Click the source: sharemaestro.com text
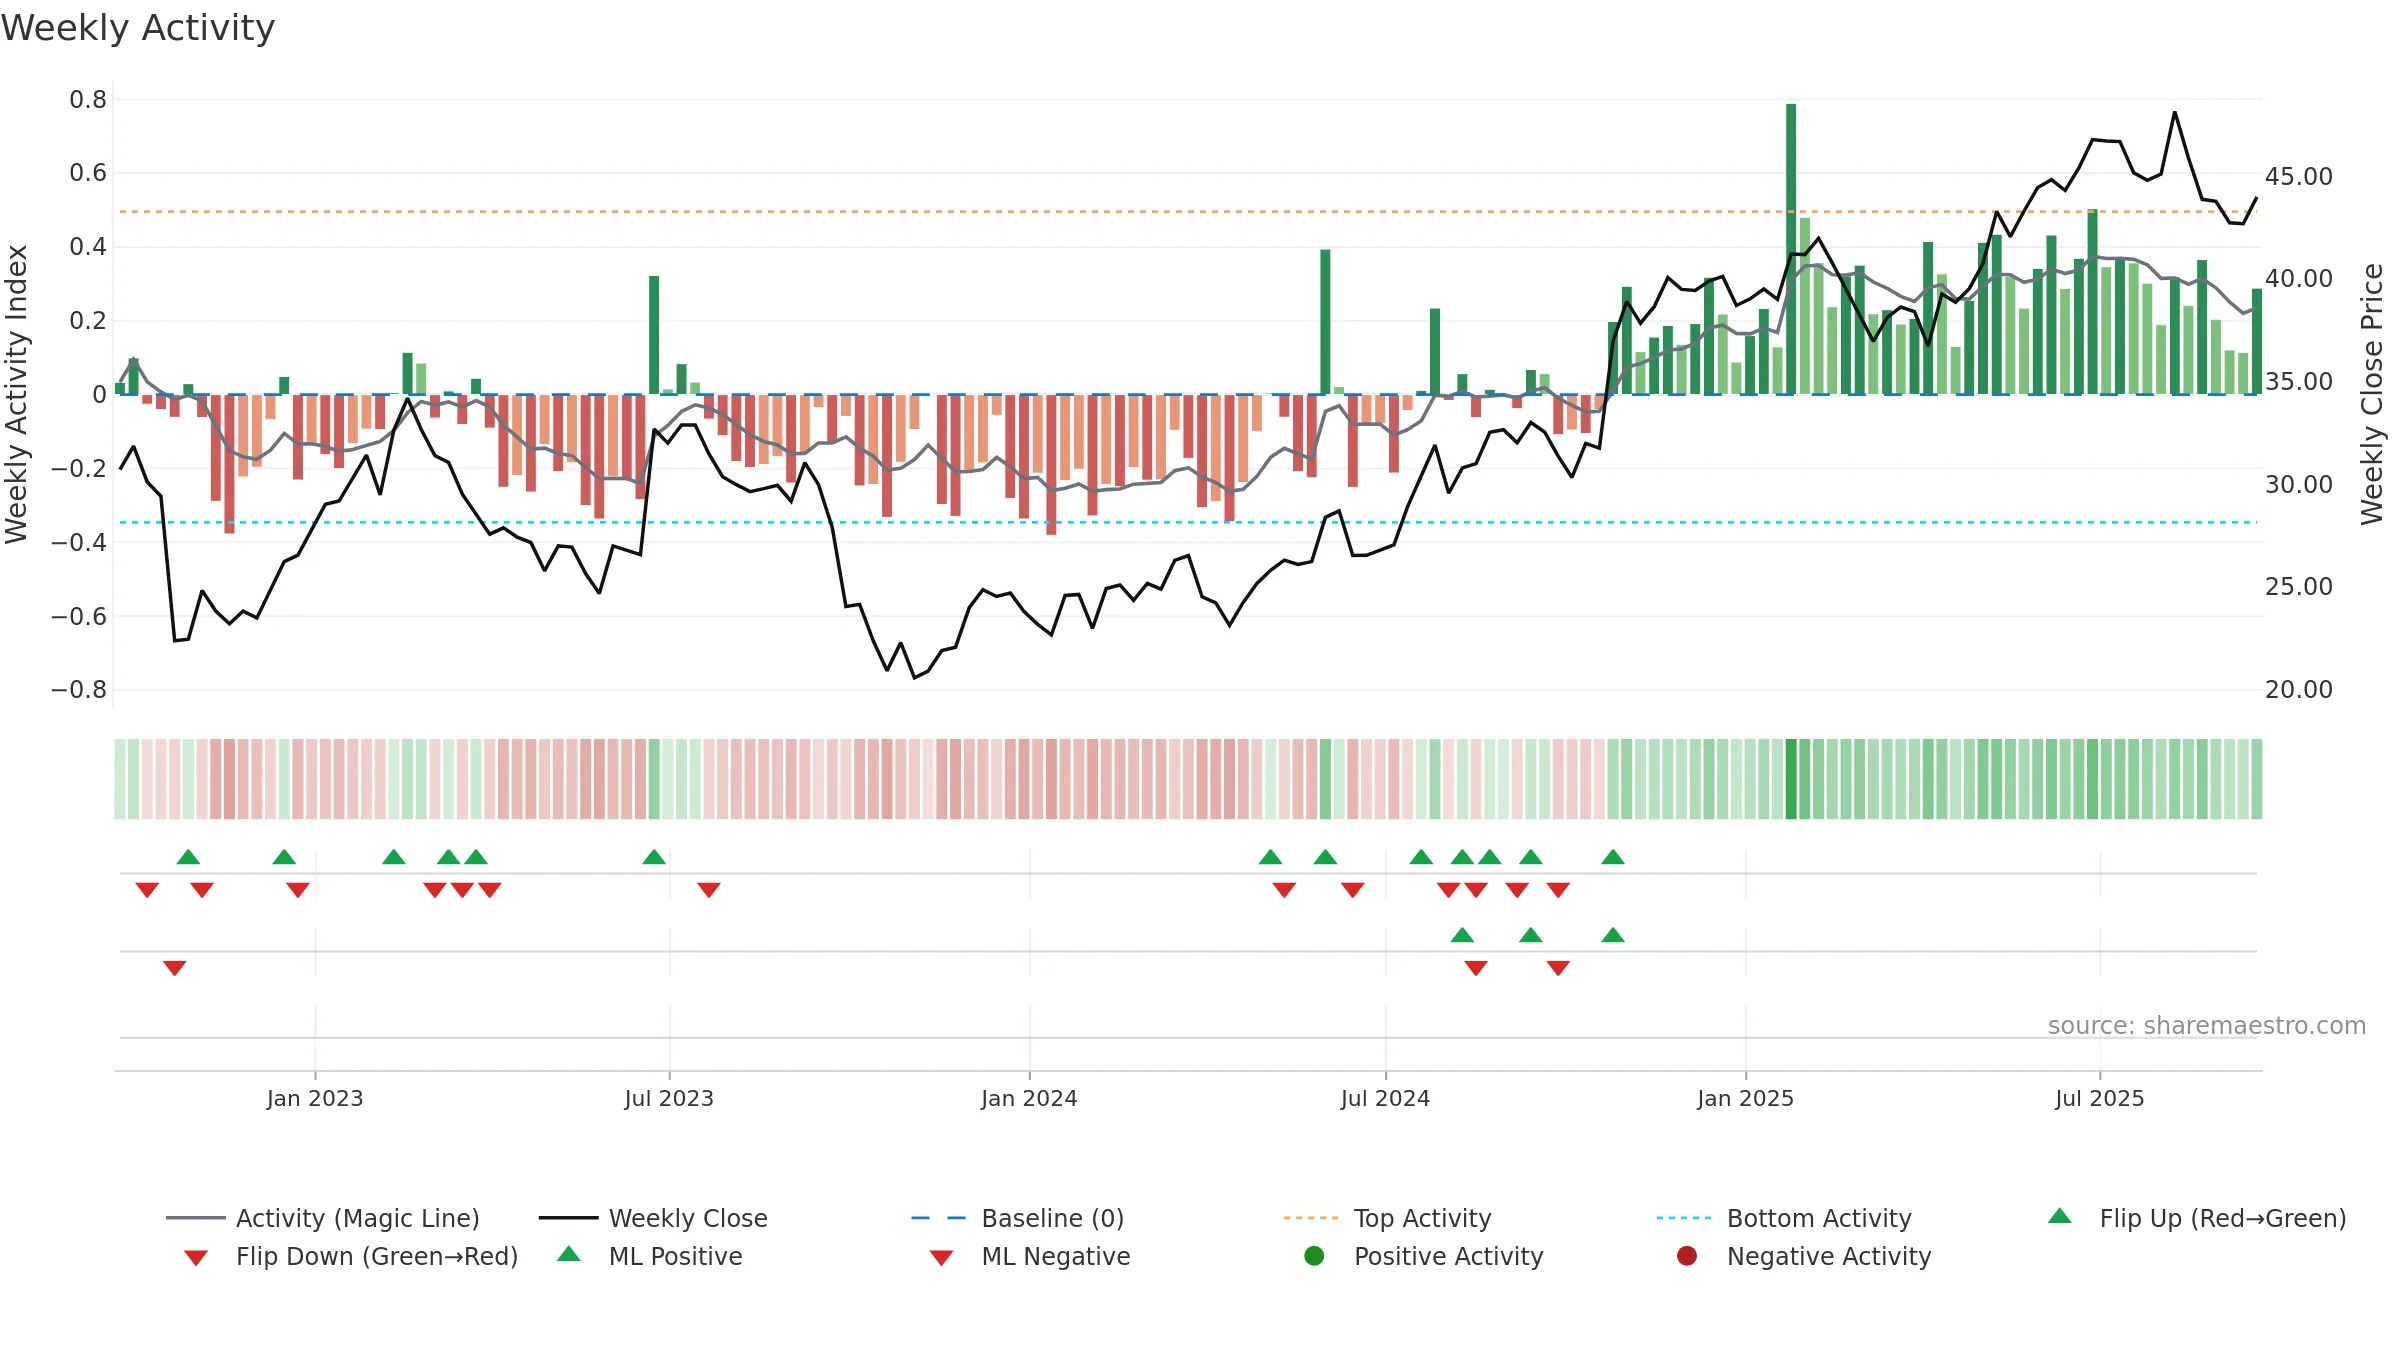 click(2207, 1025)
